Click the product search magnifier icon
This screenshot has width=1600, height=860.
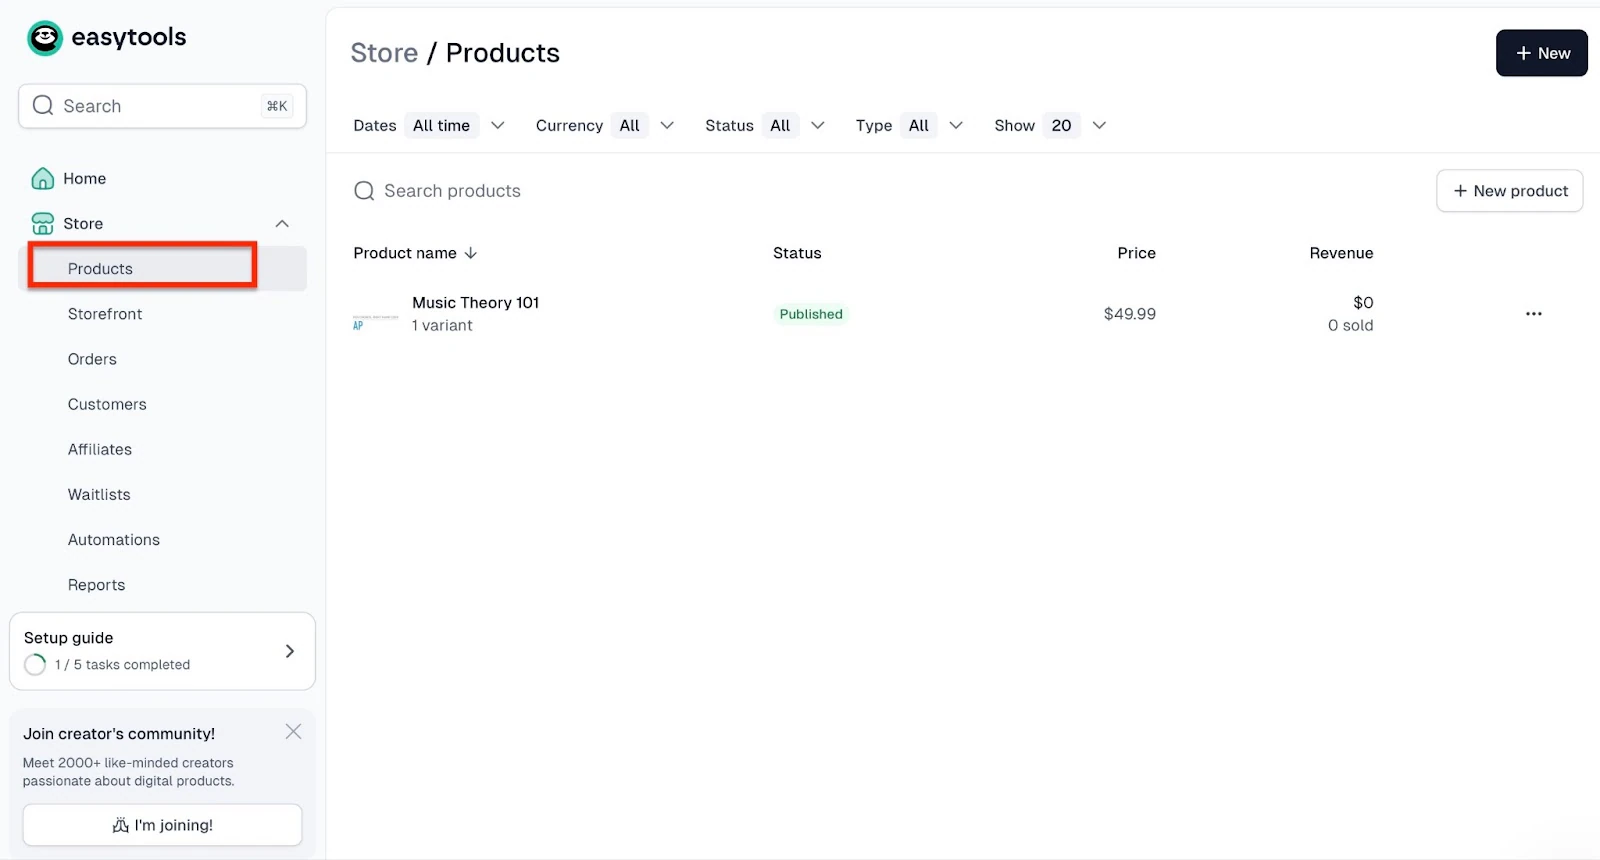tap(364, 191)
